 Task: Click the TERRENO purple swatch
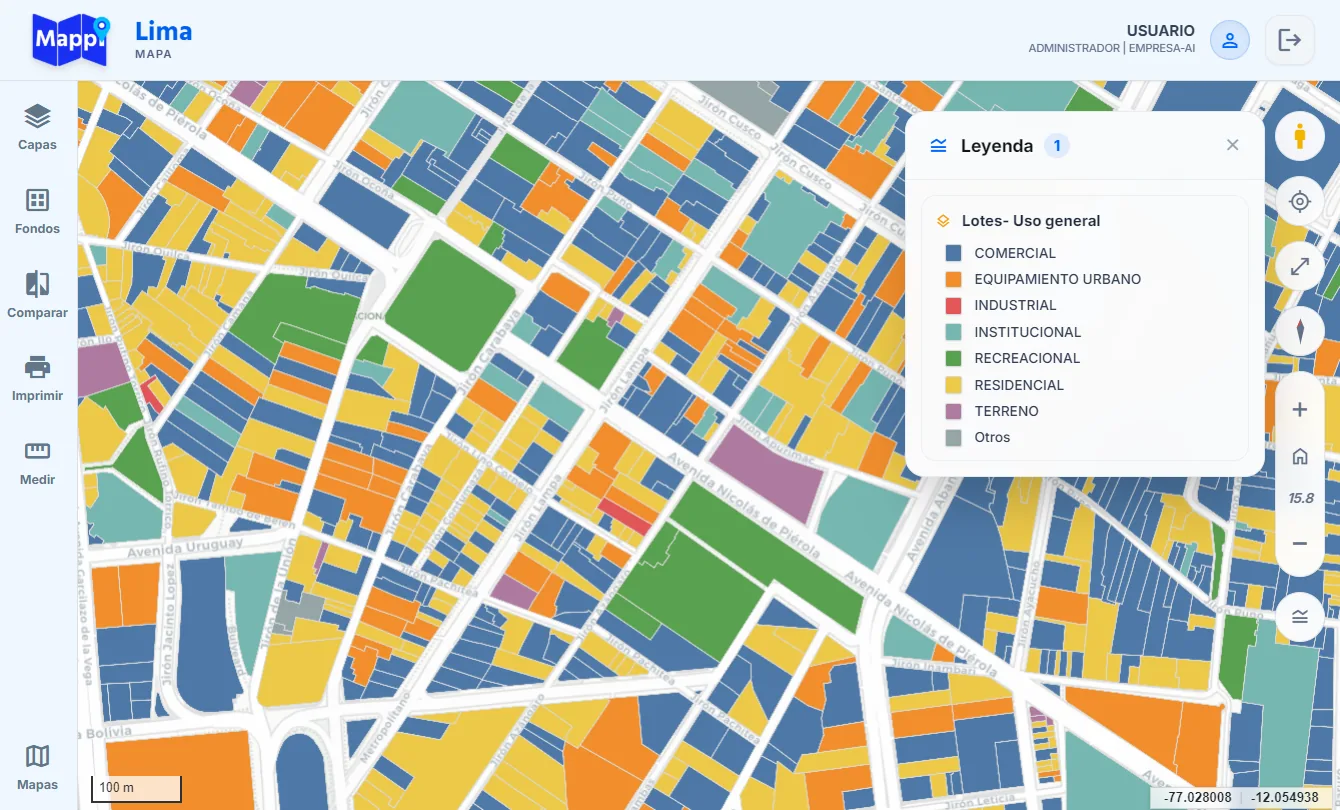point(953,411)
